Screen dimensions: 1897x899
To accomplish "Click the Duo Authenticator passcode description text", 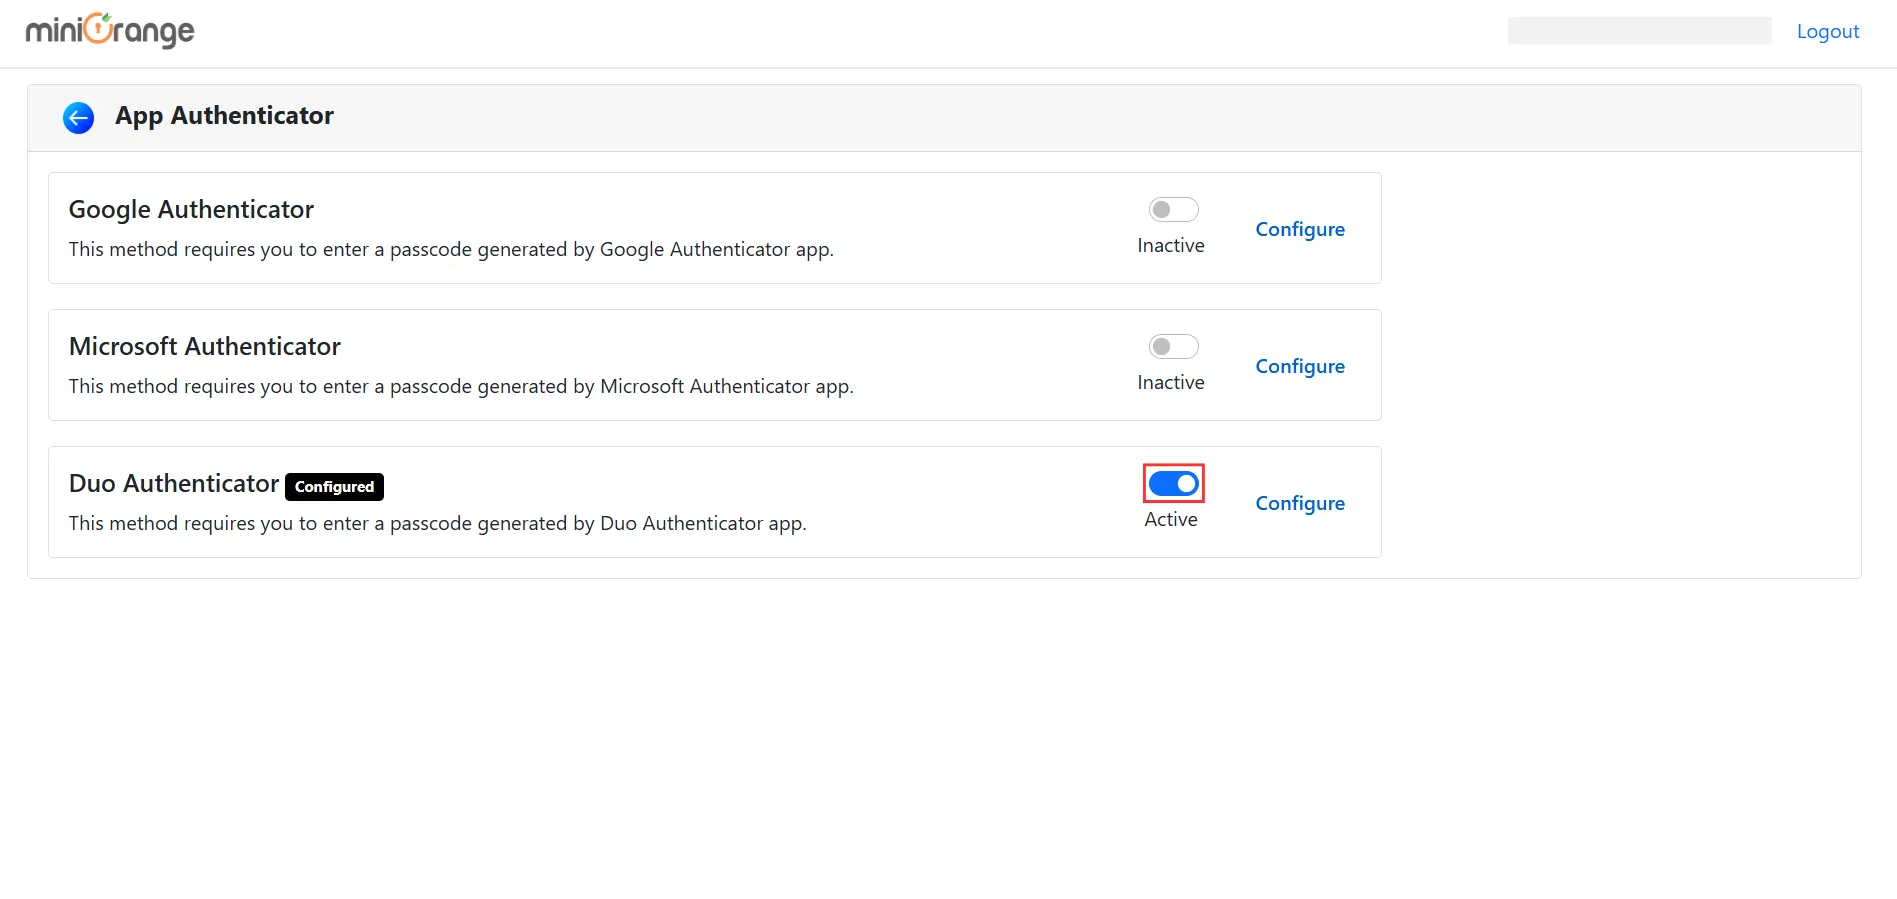I will [x=438, y=523].
